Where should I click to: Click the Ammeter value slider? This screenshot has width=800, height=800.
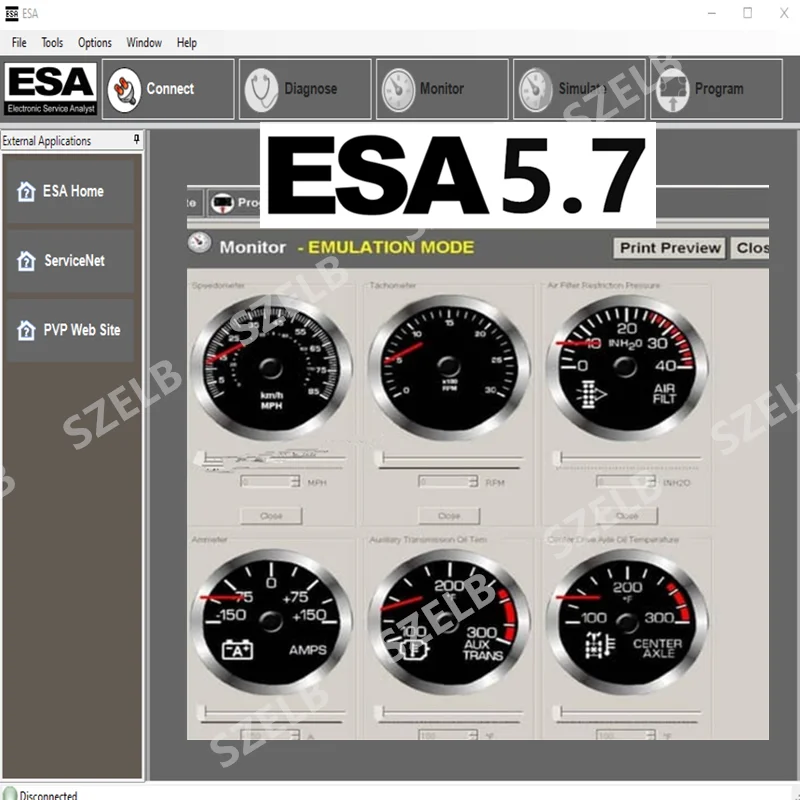(x=271, y=713)
